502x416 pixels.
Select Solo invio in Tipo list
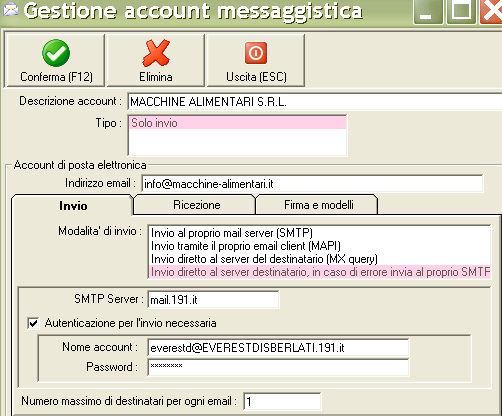coord(238,123)
